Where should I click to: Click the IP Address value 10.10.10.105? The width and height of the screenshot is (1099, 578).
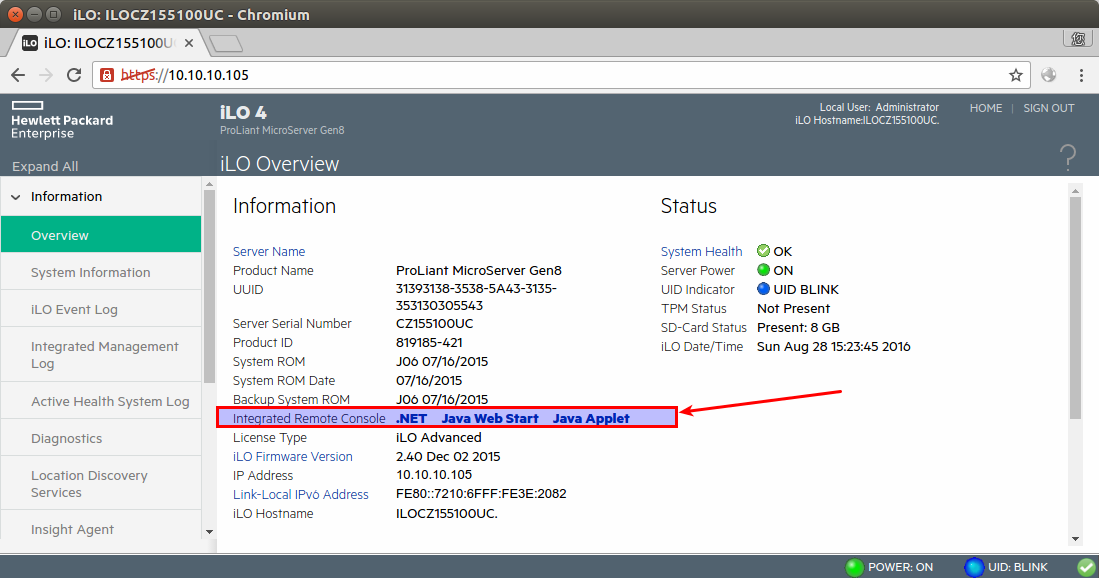tap(434, 475)
